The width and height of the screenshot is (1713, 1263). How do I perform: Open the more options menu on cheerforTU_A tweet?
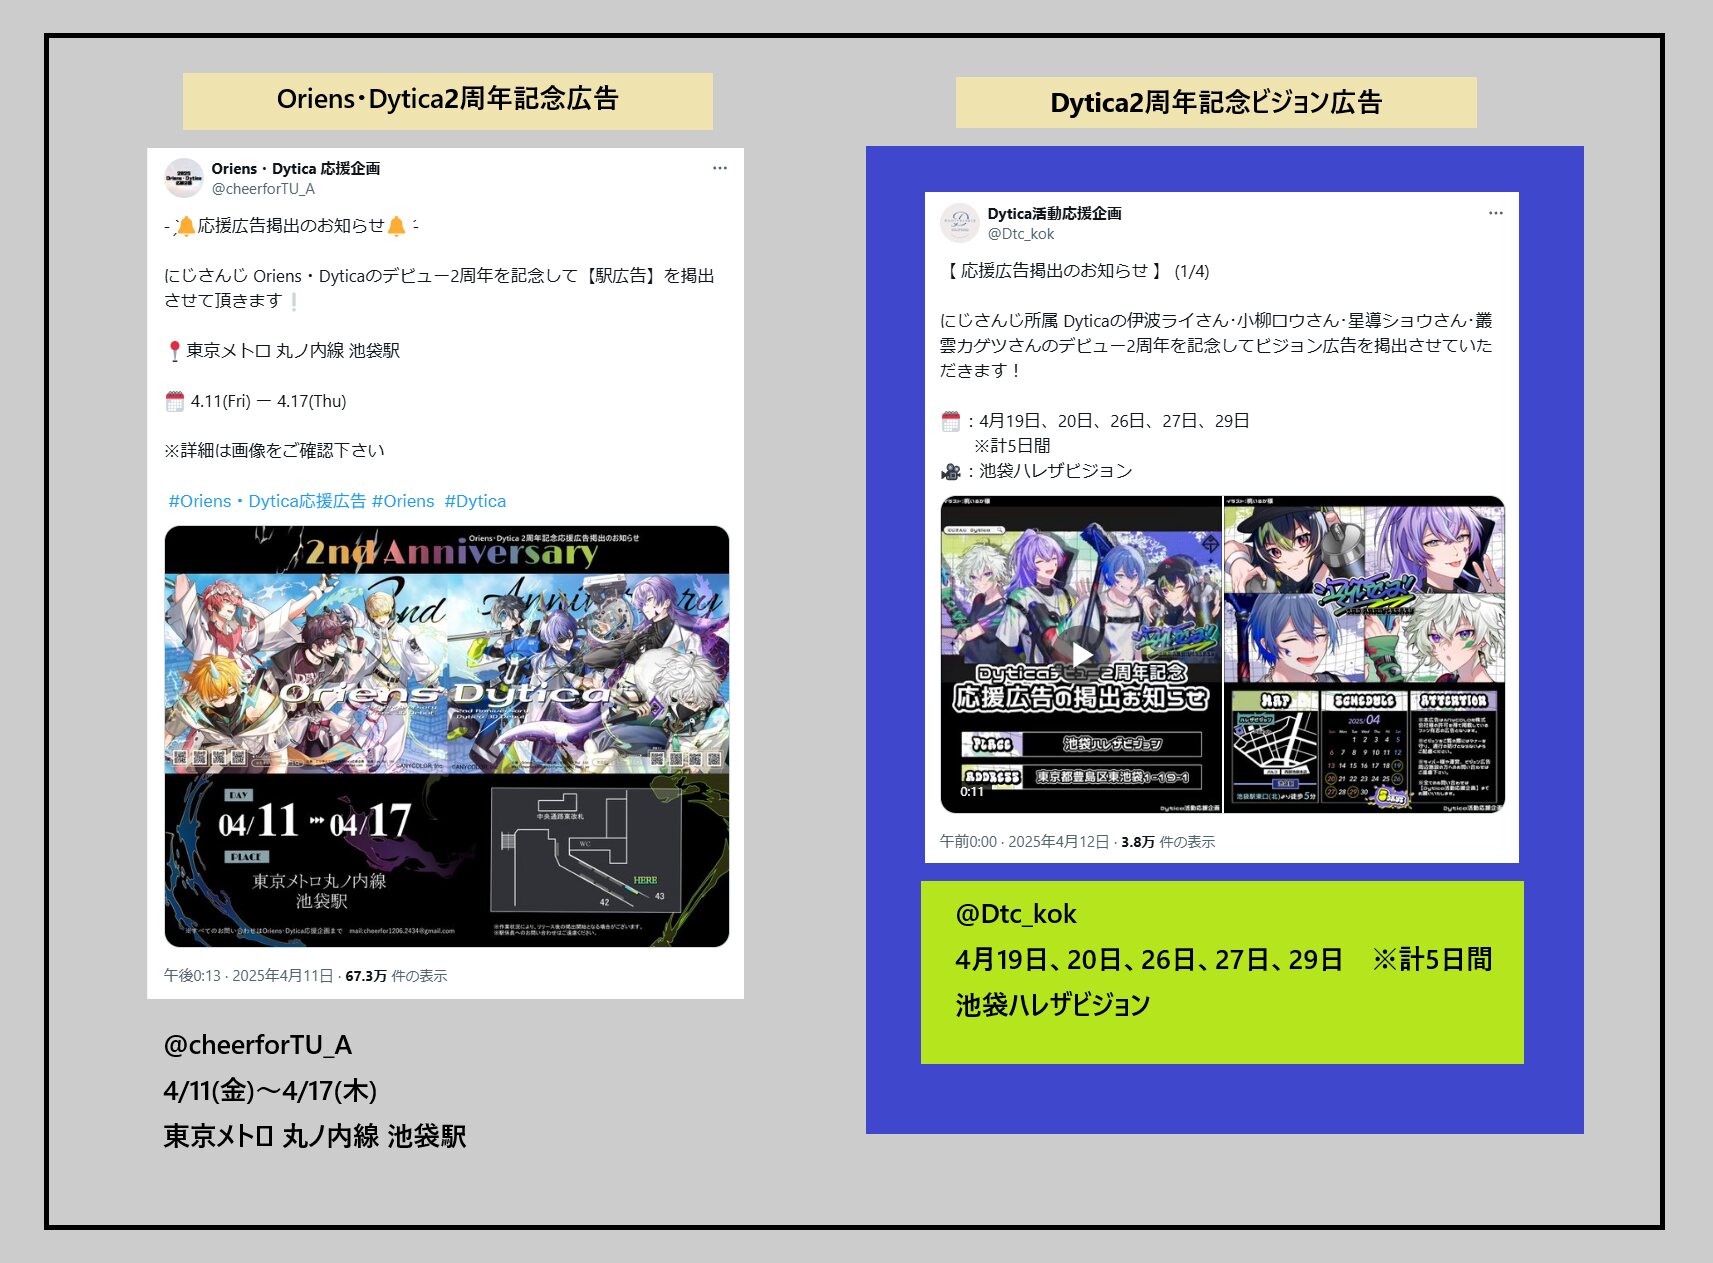click(719, 168)
